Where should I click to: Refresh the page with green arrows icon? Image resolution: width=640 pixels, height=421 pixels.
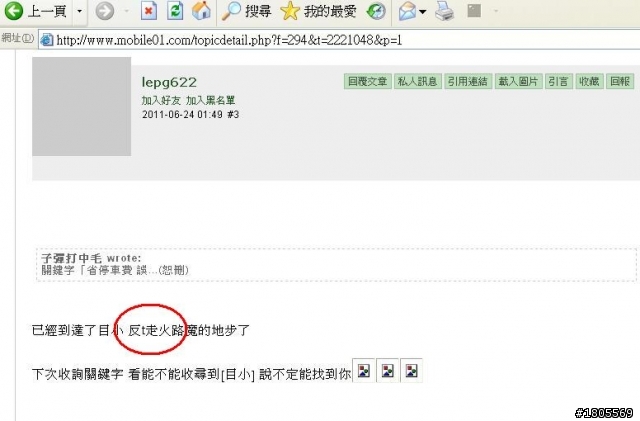[175, 11]
